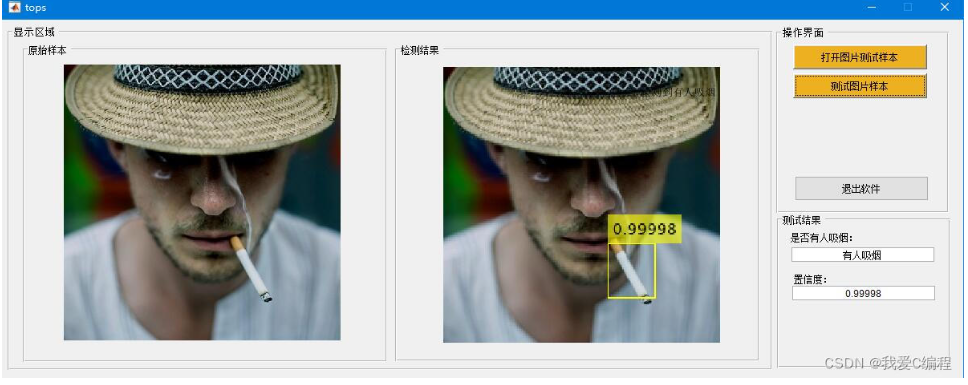The height and width of the screenshot is (385, 968).
Task: Maximize the tops window
Action: coord(908,7)
